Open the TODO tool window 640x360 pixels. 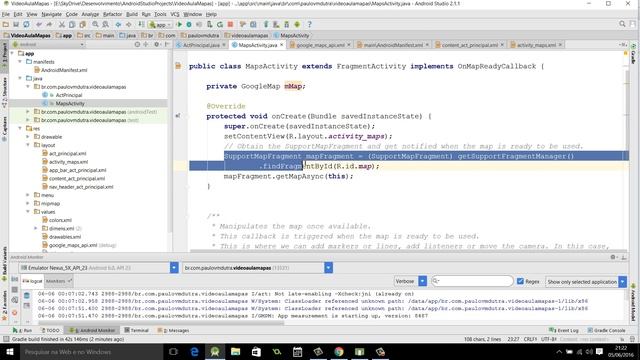coord(51,330)
